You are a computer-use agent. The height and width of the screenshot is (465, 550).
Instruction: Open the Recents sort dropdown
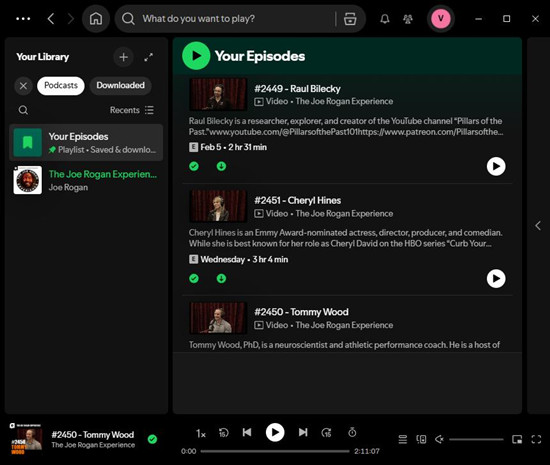pos(132,110)
